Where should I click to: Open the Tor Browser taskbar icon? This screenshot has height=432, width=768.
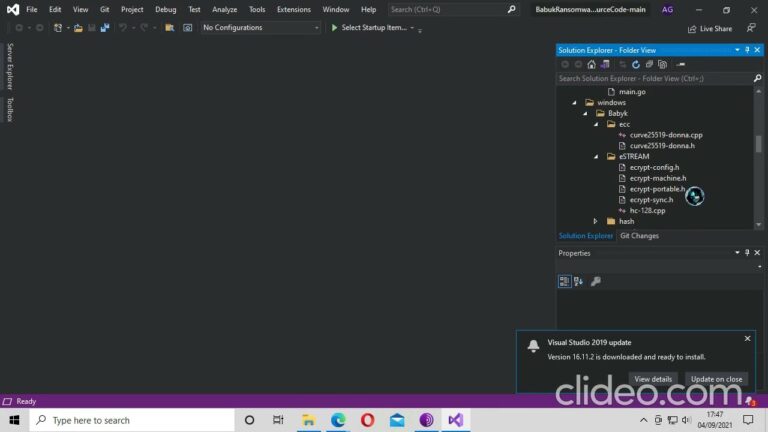tap(426, 420)
